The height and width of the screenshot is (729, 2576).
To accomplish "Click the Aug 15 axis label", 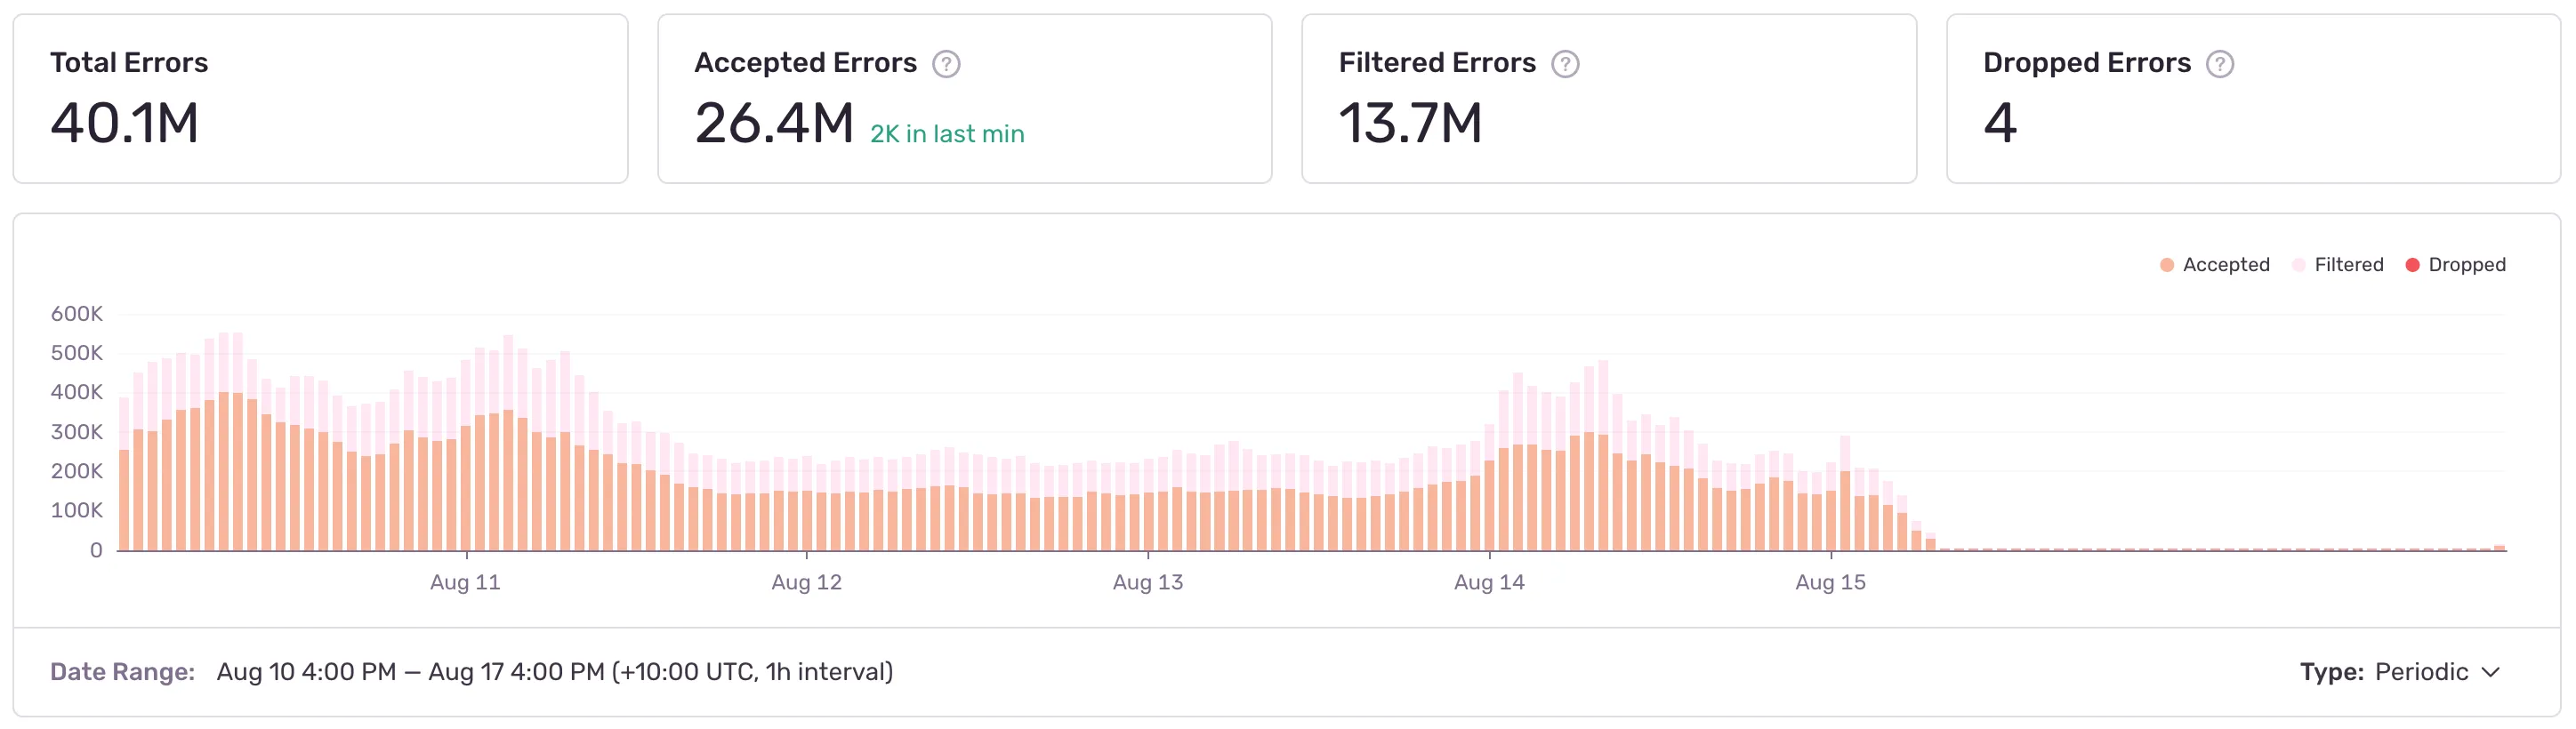I will (x=1830, y=583).
